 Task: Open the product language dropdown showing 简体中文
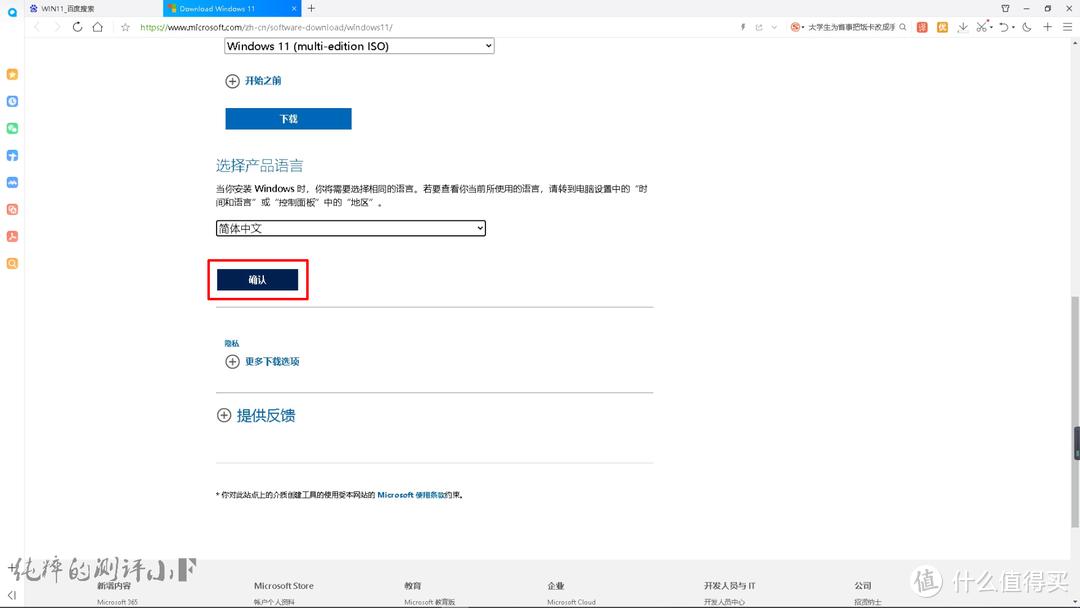point(350,228)
